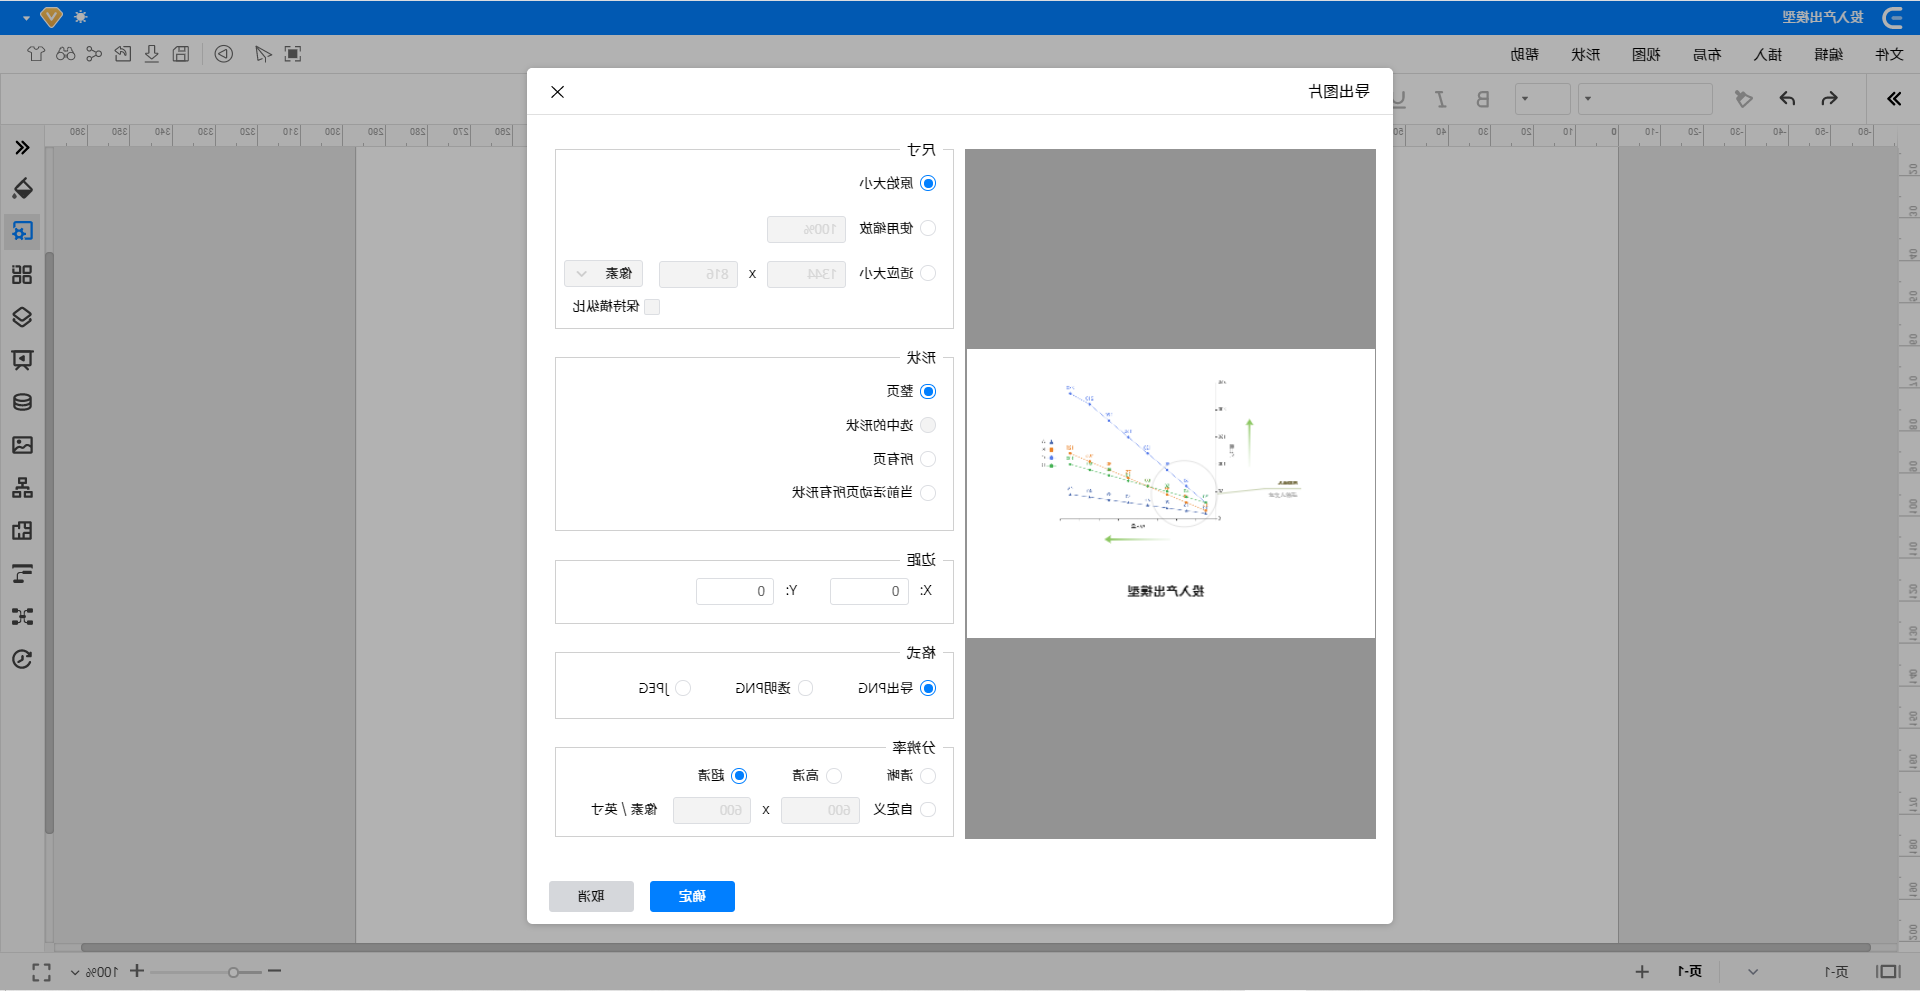Open the title bar quick-access dropdown arrow
Screen dimensions: 1920x991
(x=26, y=18)
